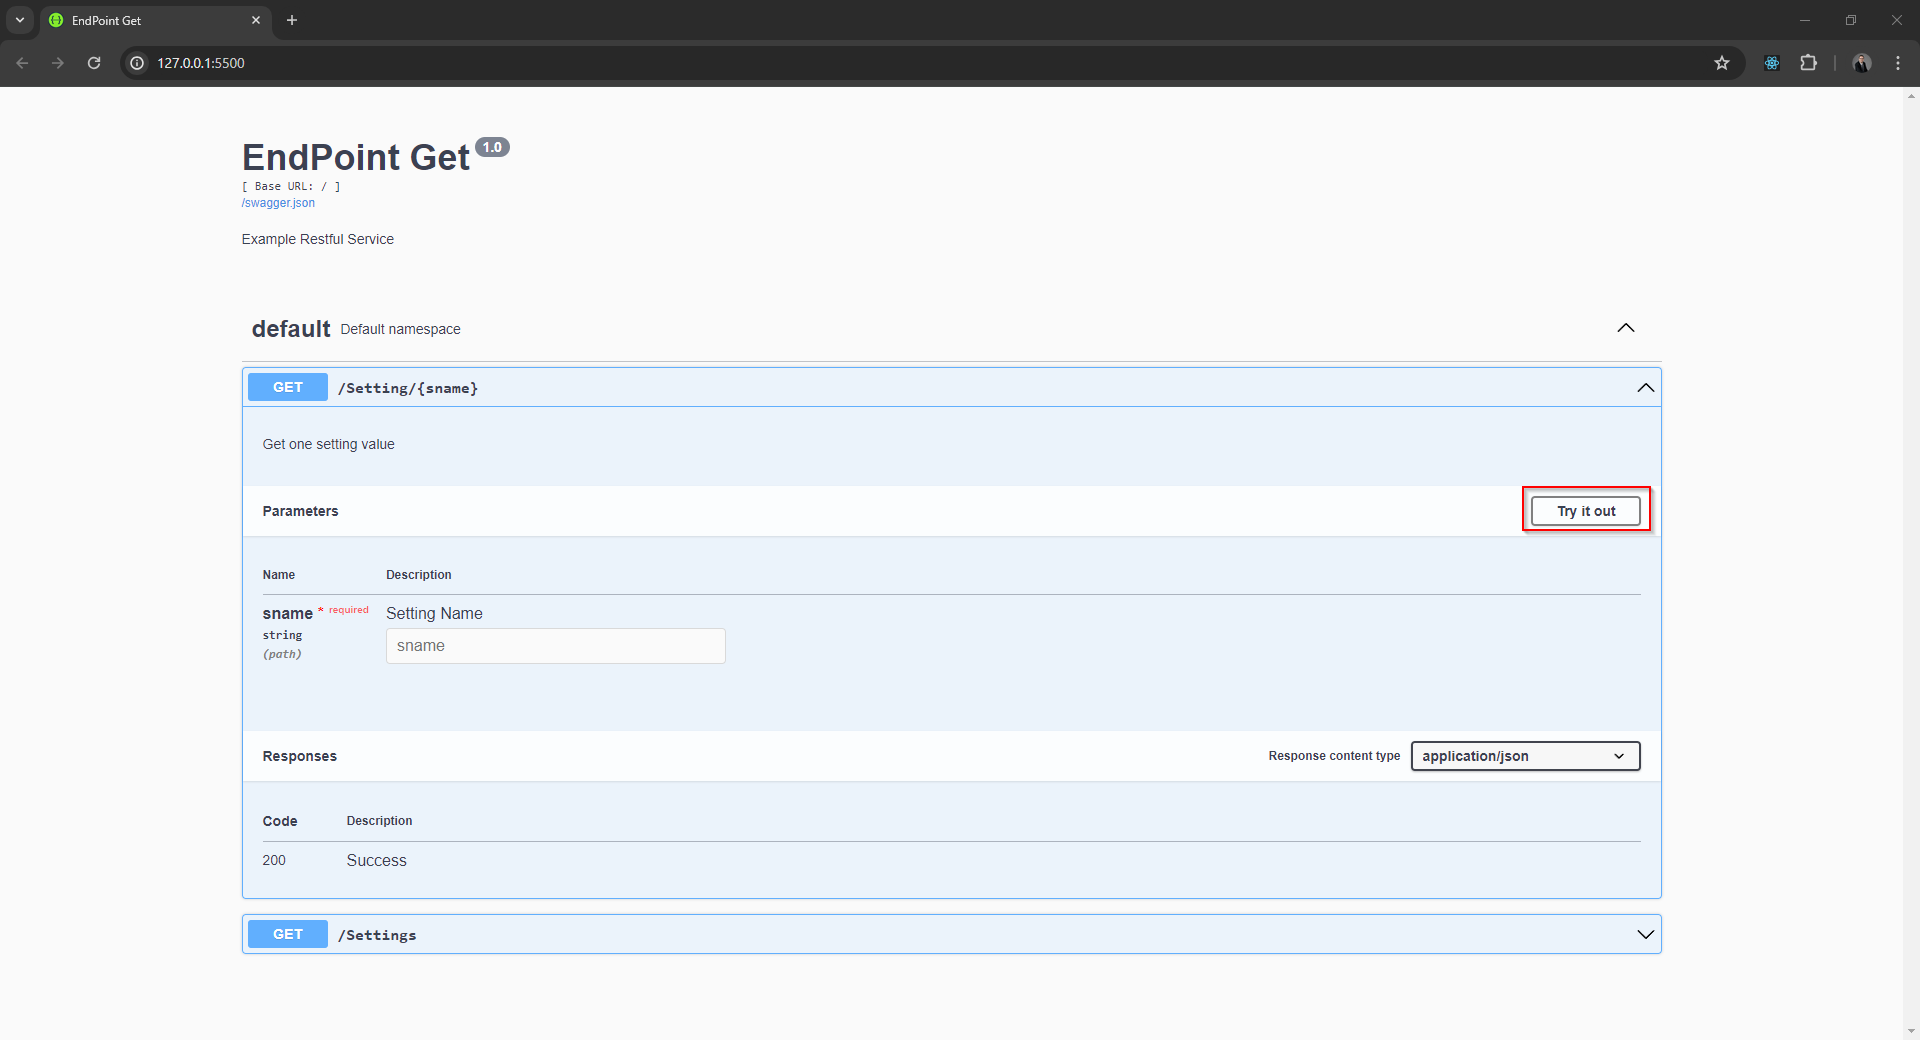Close the EndPoint Get tab
This screenshot has height=1040, width=1920.
coord(256,20)
